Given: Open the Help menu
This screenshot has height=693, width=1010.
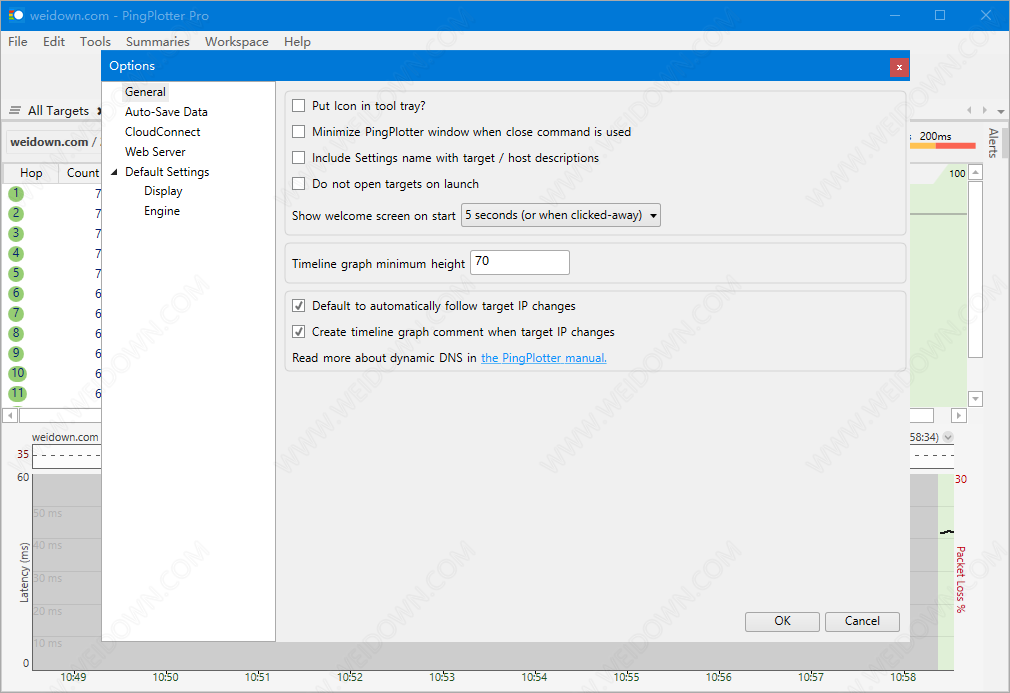Looking at the screenshot, I should pos(297,41).
